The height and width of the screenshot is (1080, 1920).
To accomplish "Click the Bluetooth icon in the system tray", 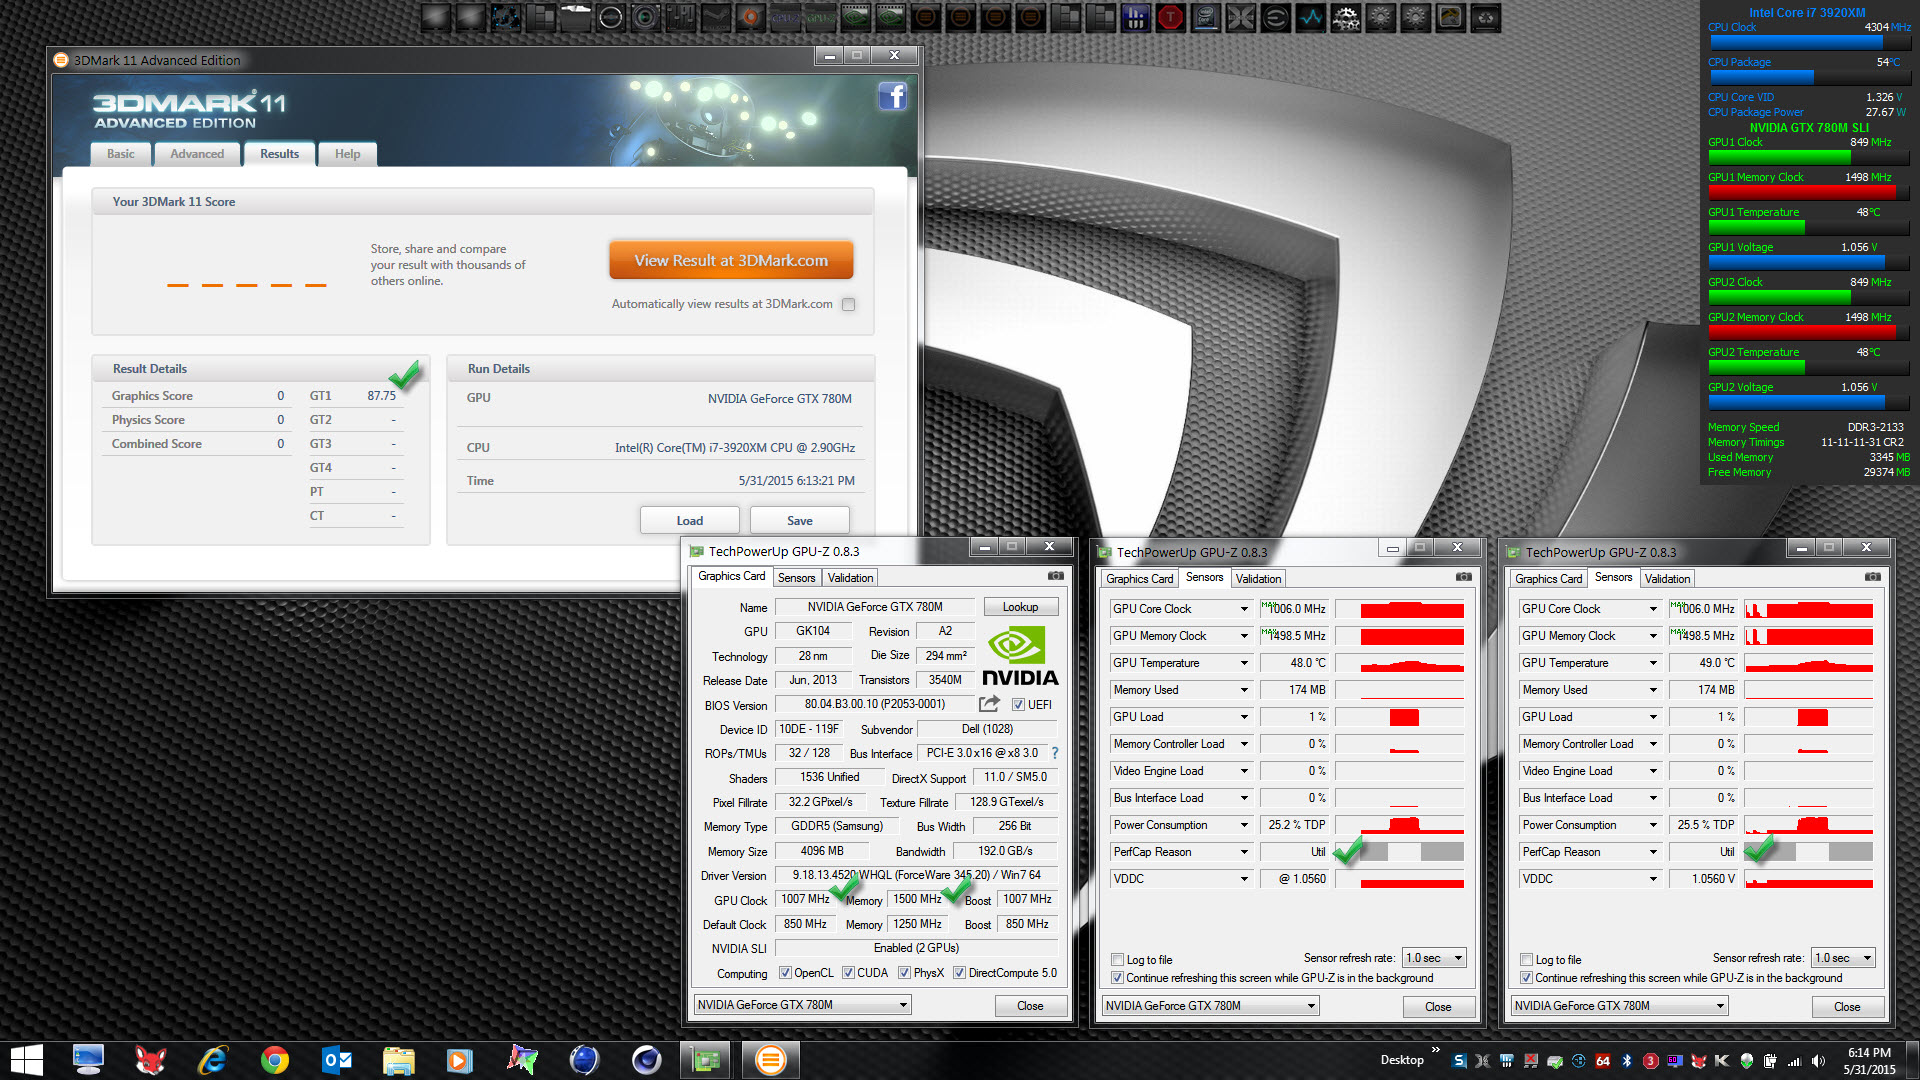I will coord(1627,1061).
